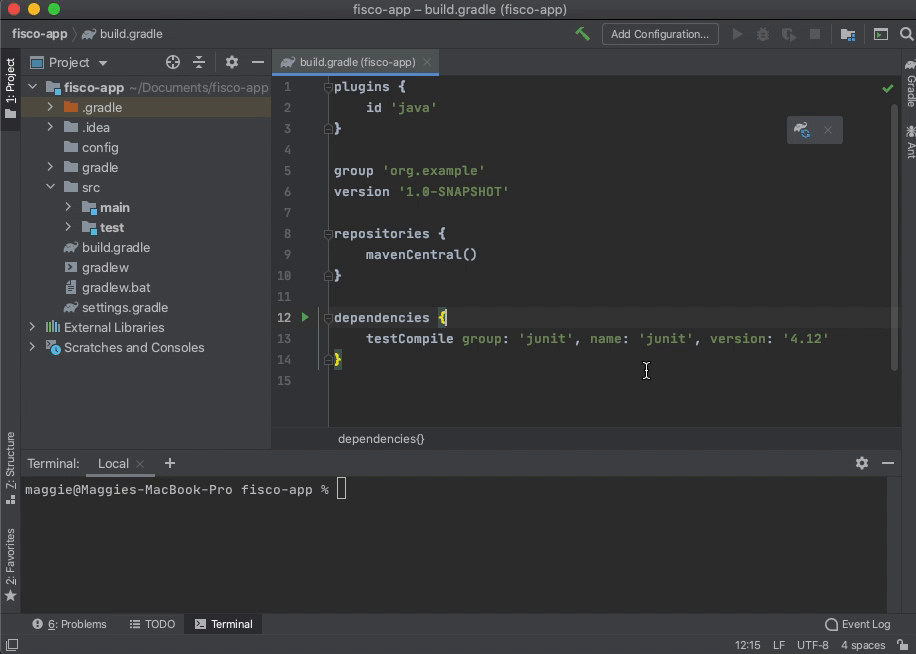Click the Run play icon in toolbar
This screenshot has width=916, height=654.
tap(738, 34)
